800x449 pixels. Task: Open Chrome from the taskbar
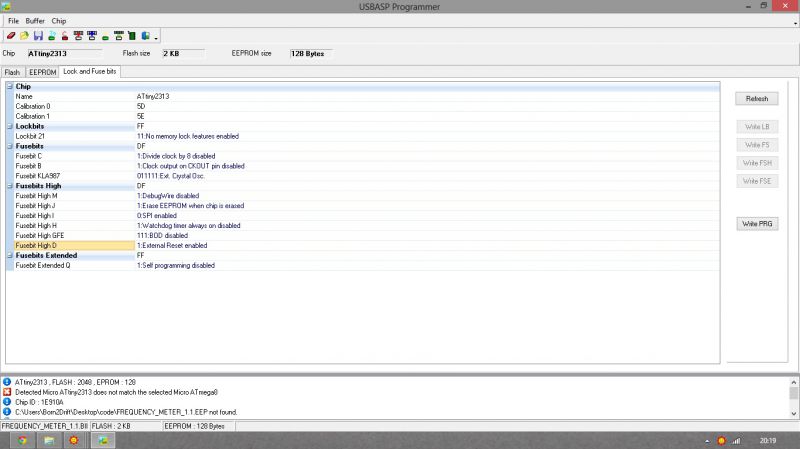pyautogui.click(x=22, y=440)
